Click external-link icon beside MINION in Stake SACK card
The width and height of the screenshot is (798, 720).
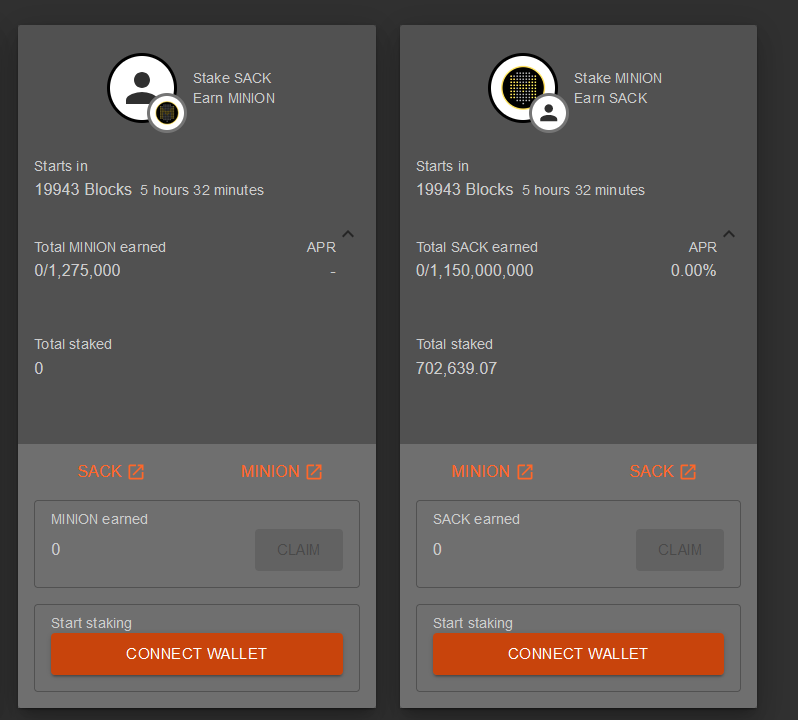[x=314, y=472]
